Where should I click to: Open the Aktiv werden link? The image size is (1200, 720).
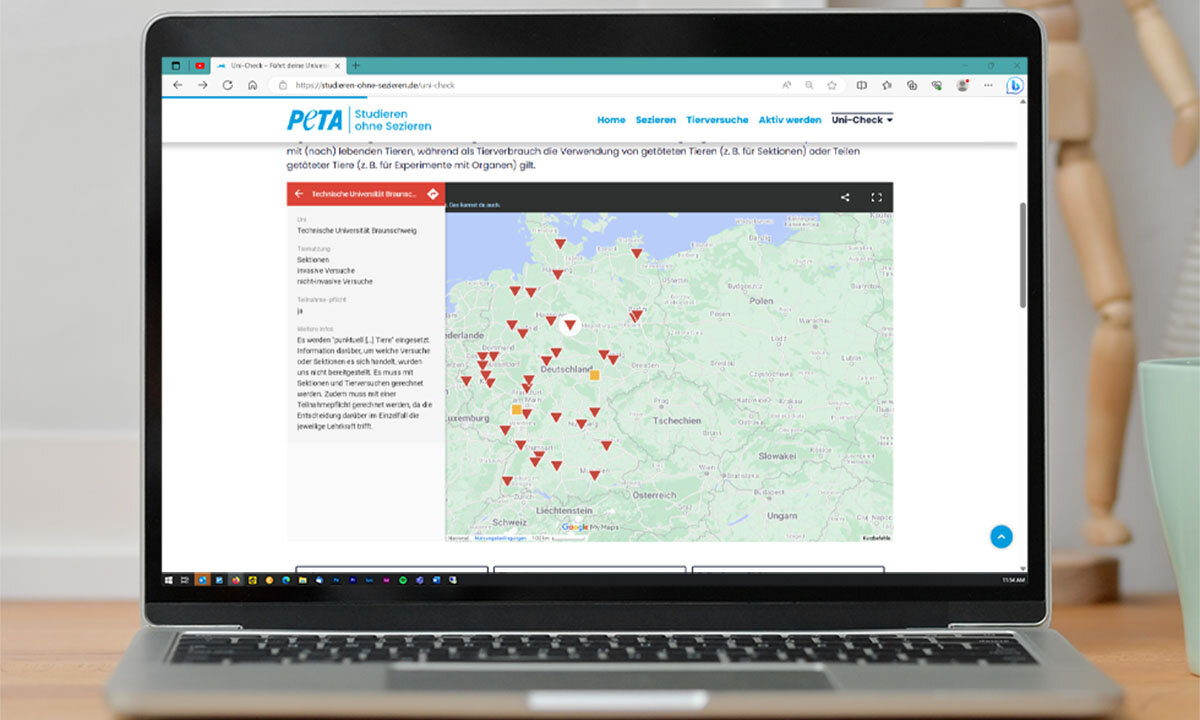(x=789, y=120)
